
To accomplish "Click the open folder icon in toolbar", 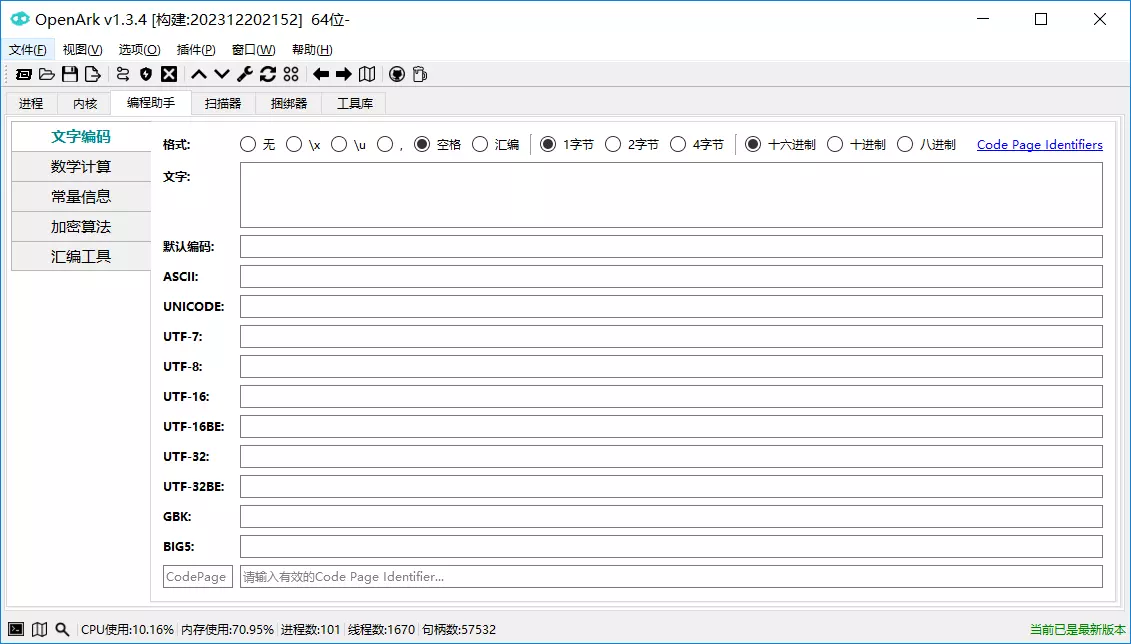I will pos(47,74).
